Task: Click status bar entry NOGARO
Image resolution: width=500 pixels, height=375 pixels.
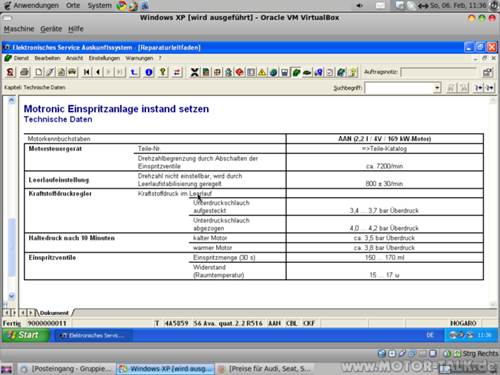Action: pos(463,323)
